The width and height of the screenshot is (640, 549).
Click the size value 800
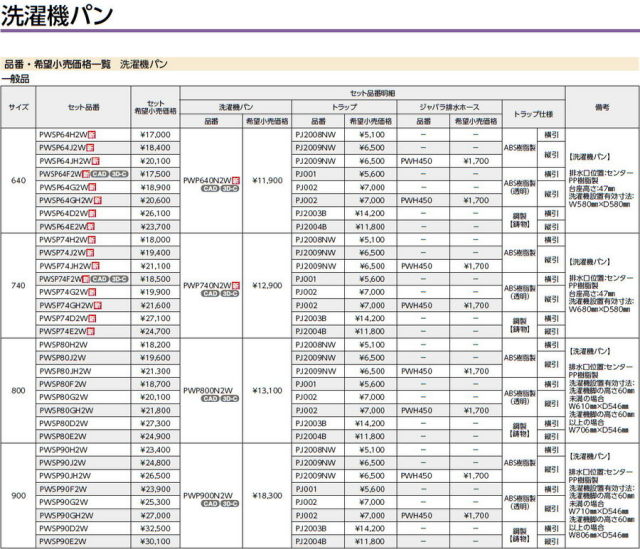pyautogui.click(x=18, y=391)
